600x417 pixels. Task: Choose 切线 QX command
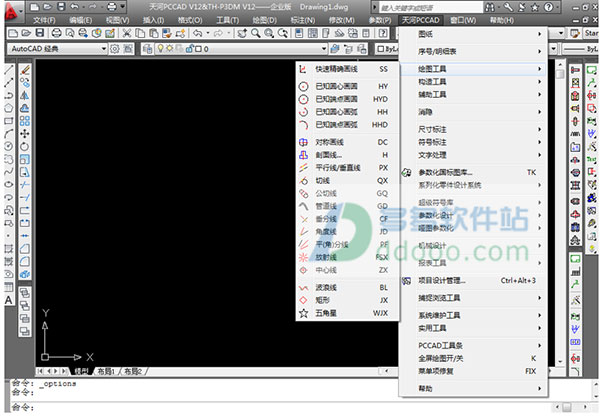click(347, 181)
